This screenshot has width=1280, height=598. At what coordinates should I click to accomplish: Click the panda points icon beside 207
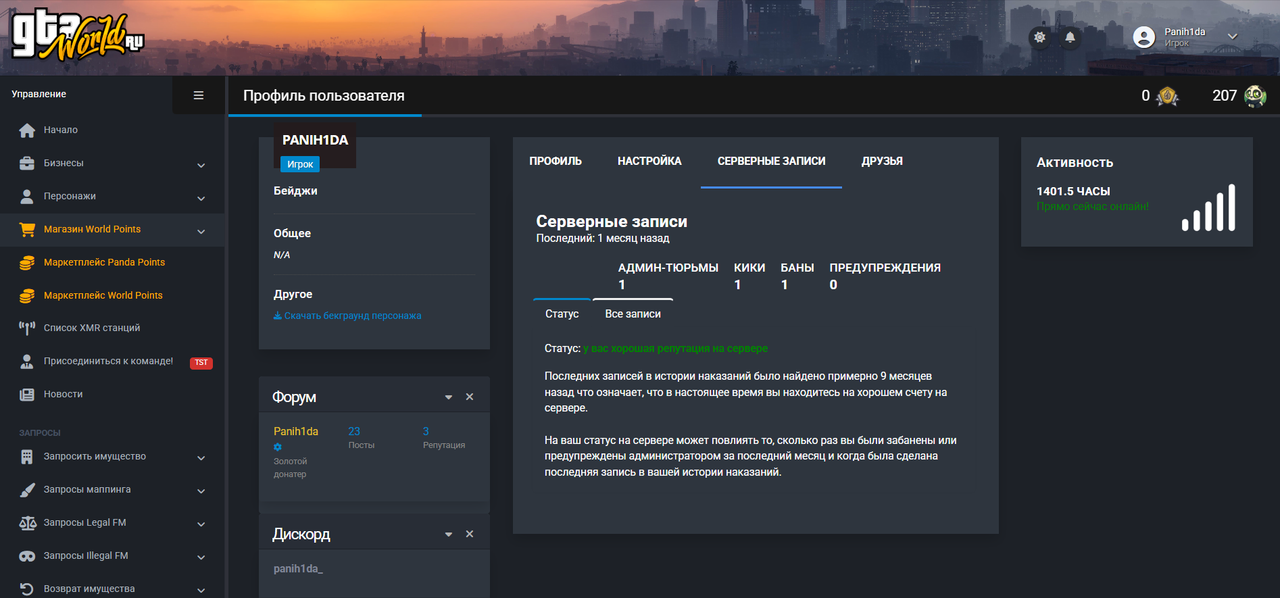[x=1255, y=96]
